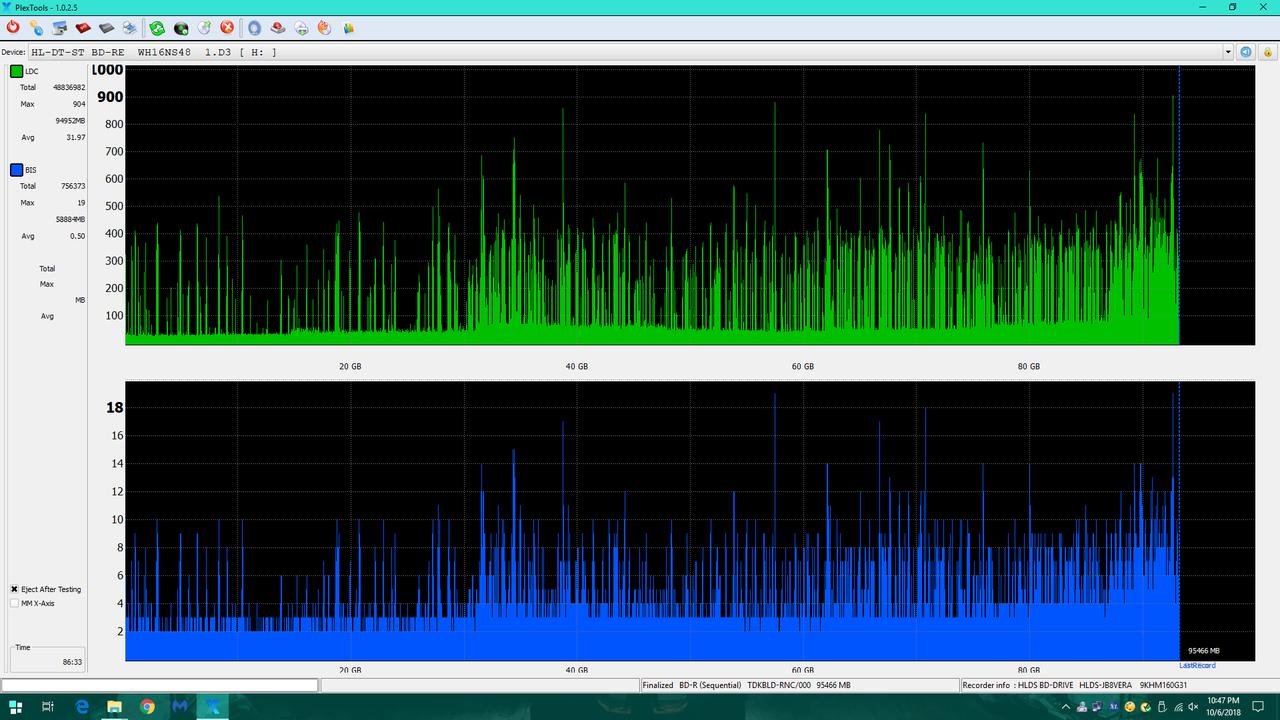Click the 94952MB value under LDC
This screenshot has height=720, width=1280.
pos(70,120)
